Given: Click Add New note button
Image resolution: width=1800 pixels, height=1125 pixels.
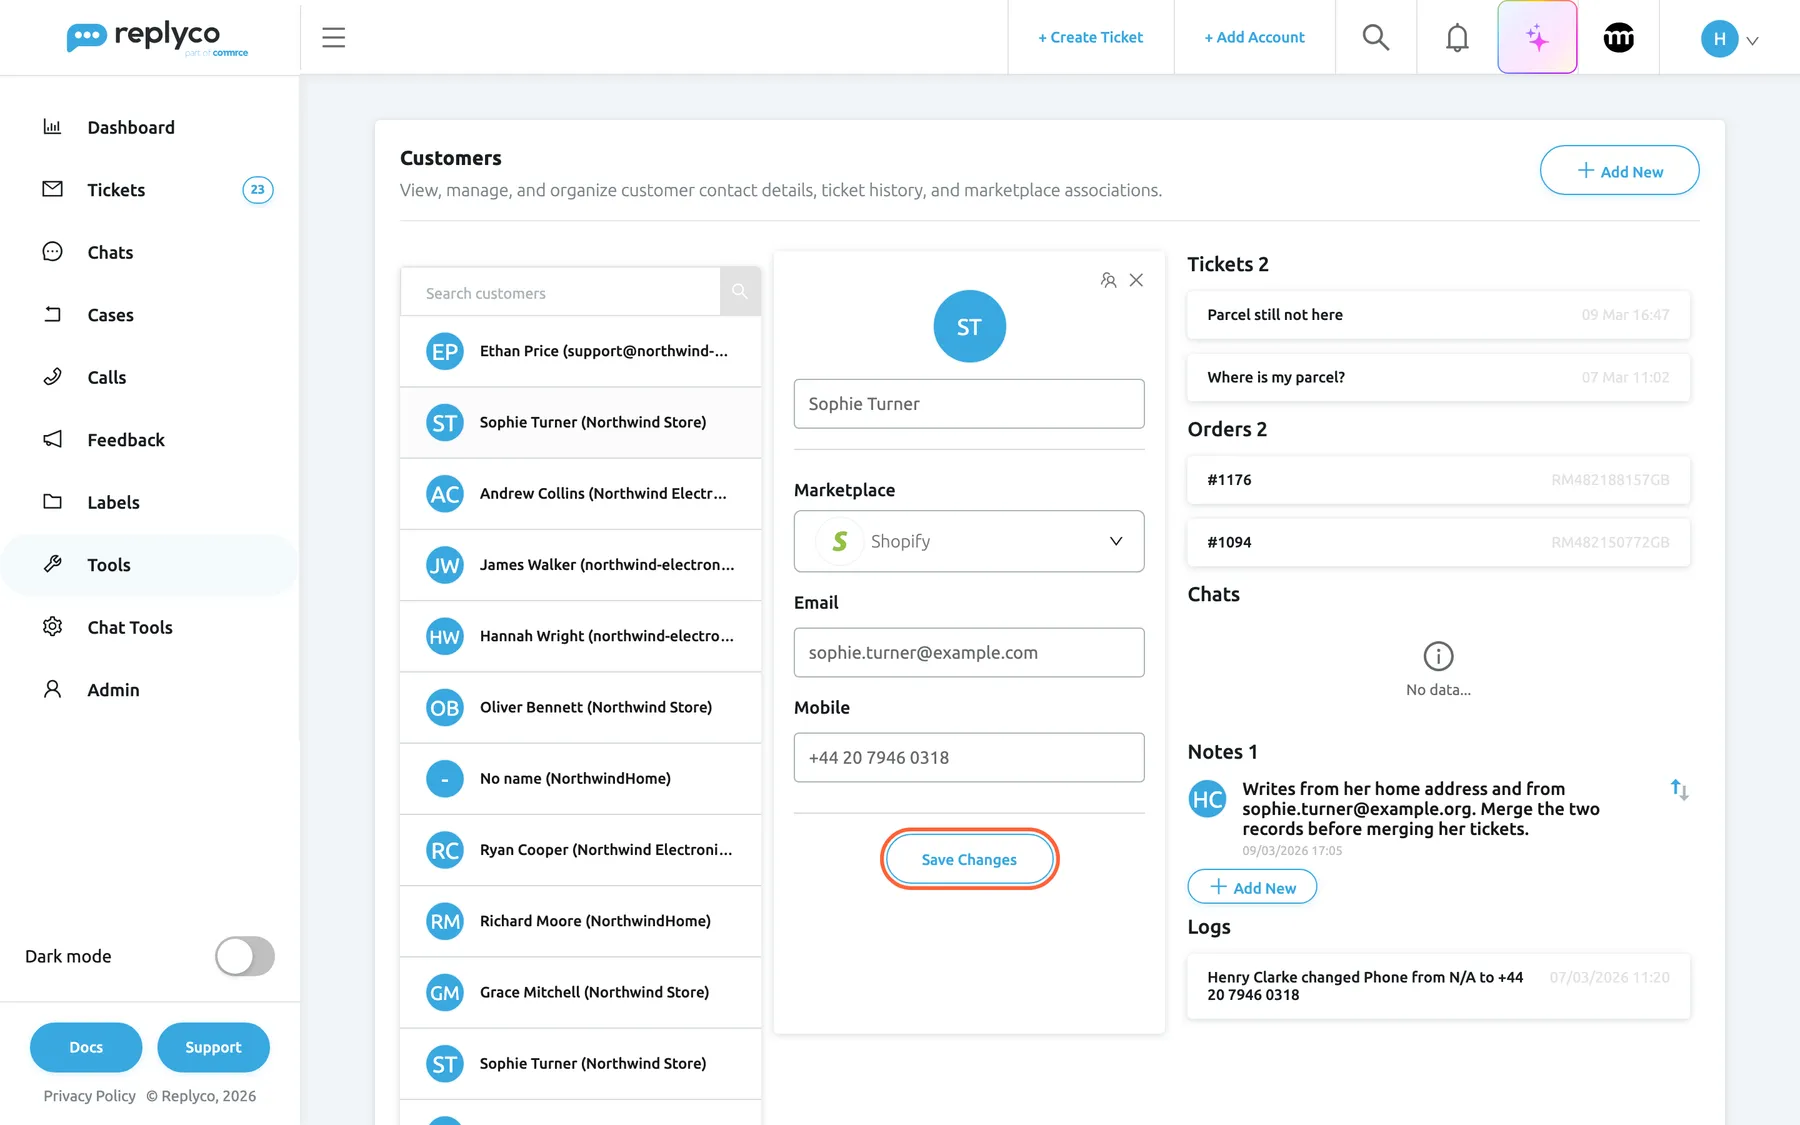Looking at the screenshot, I should [x=1252, y=887].
